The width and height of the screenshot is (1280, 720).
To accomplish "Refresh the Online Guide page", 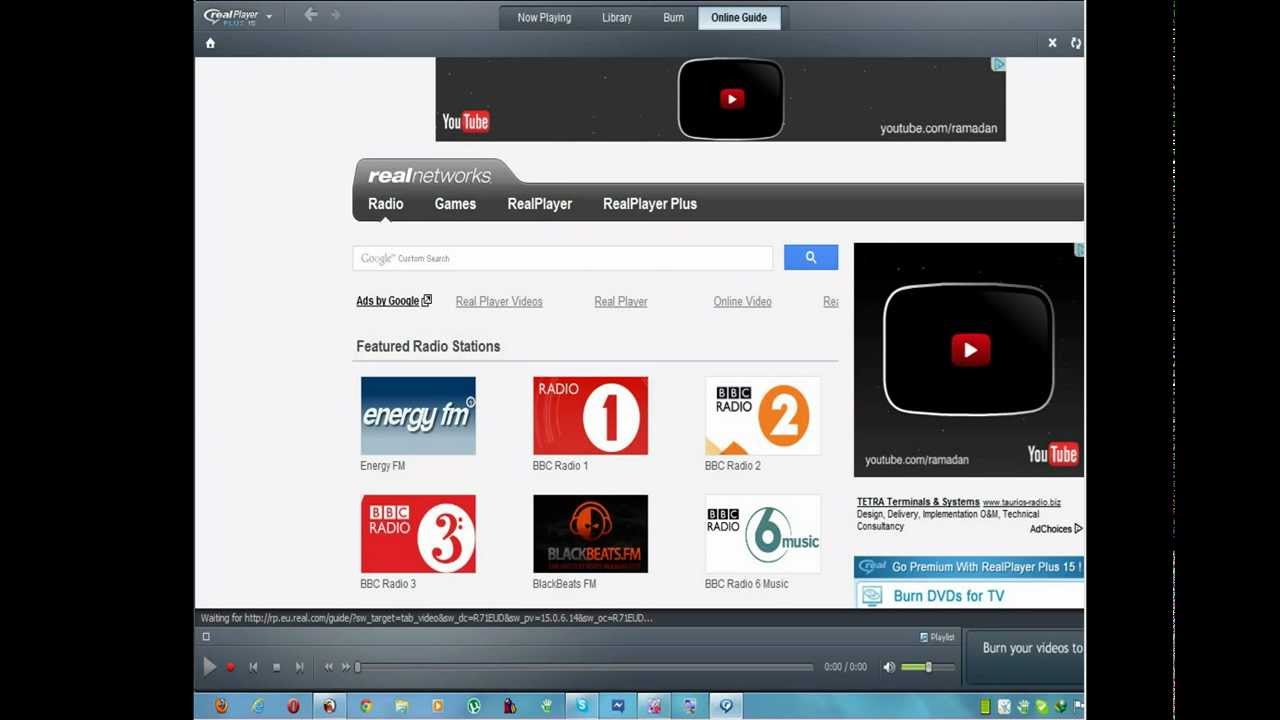I will (1076, 43).
